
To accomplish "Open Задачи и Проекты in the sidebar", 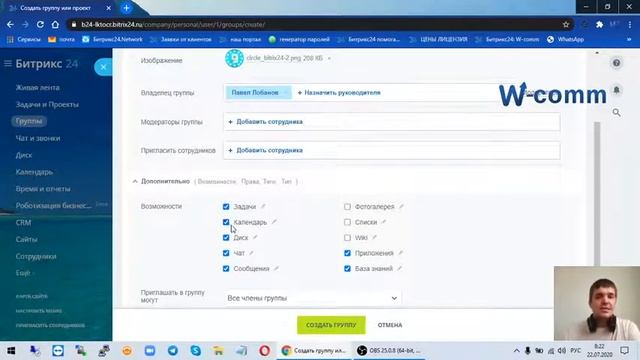I will click(47, 104).
